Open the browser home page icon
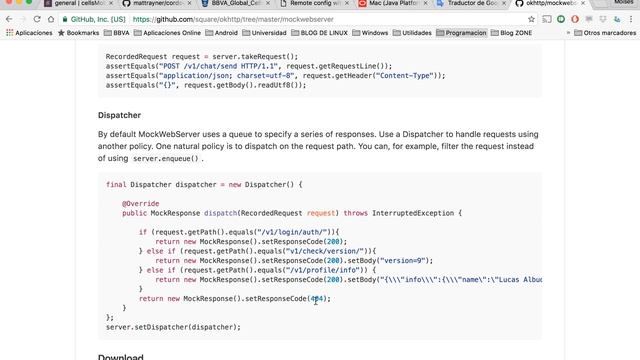 pyautogui.click(x=51, y=19)
